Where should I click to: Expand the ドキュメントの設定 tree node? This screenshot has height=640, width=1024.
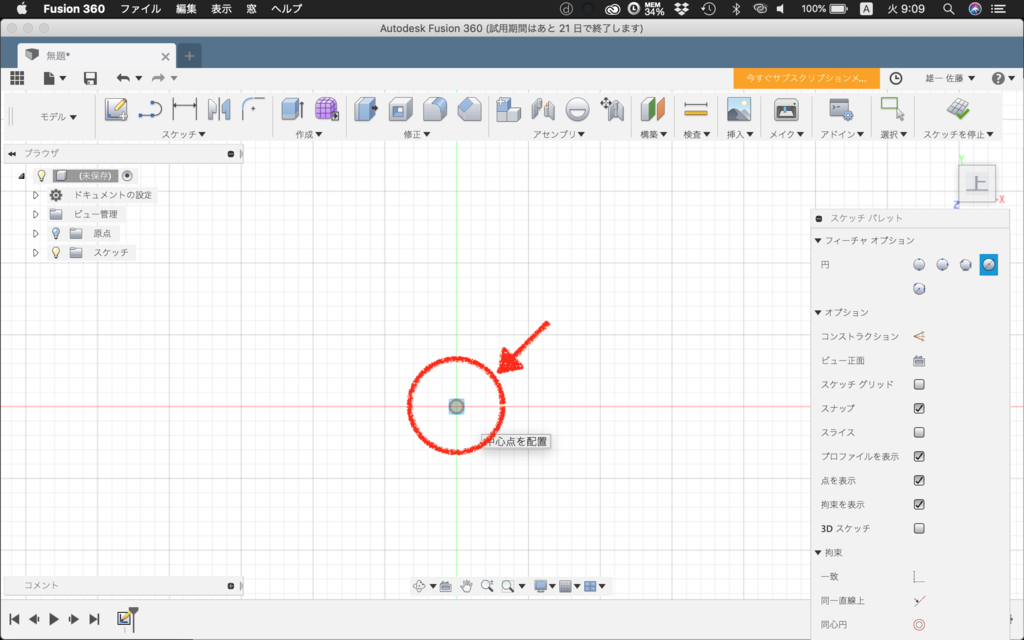pyautogui.click(x=36, y=195)
